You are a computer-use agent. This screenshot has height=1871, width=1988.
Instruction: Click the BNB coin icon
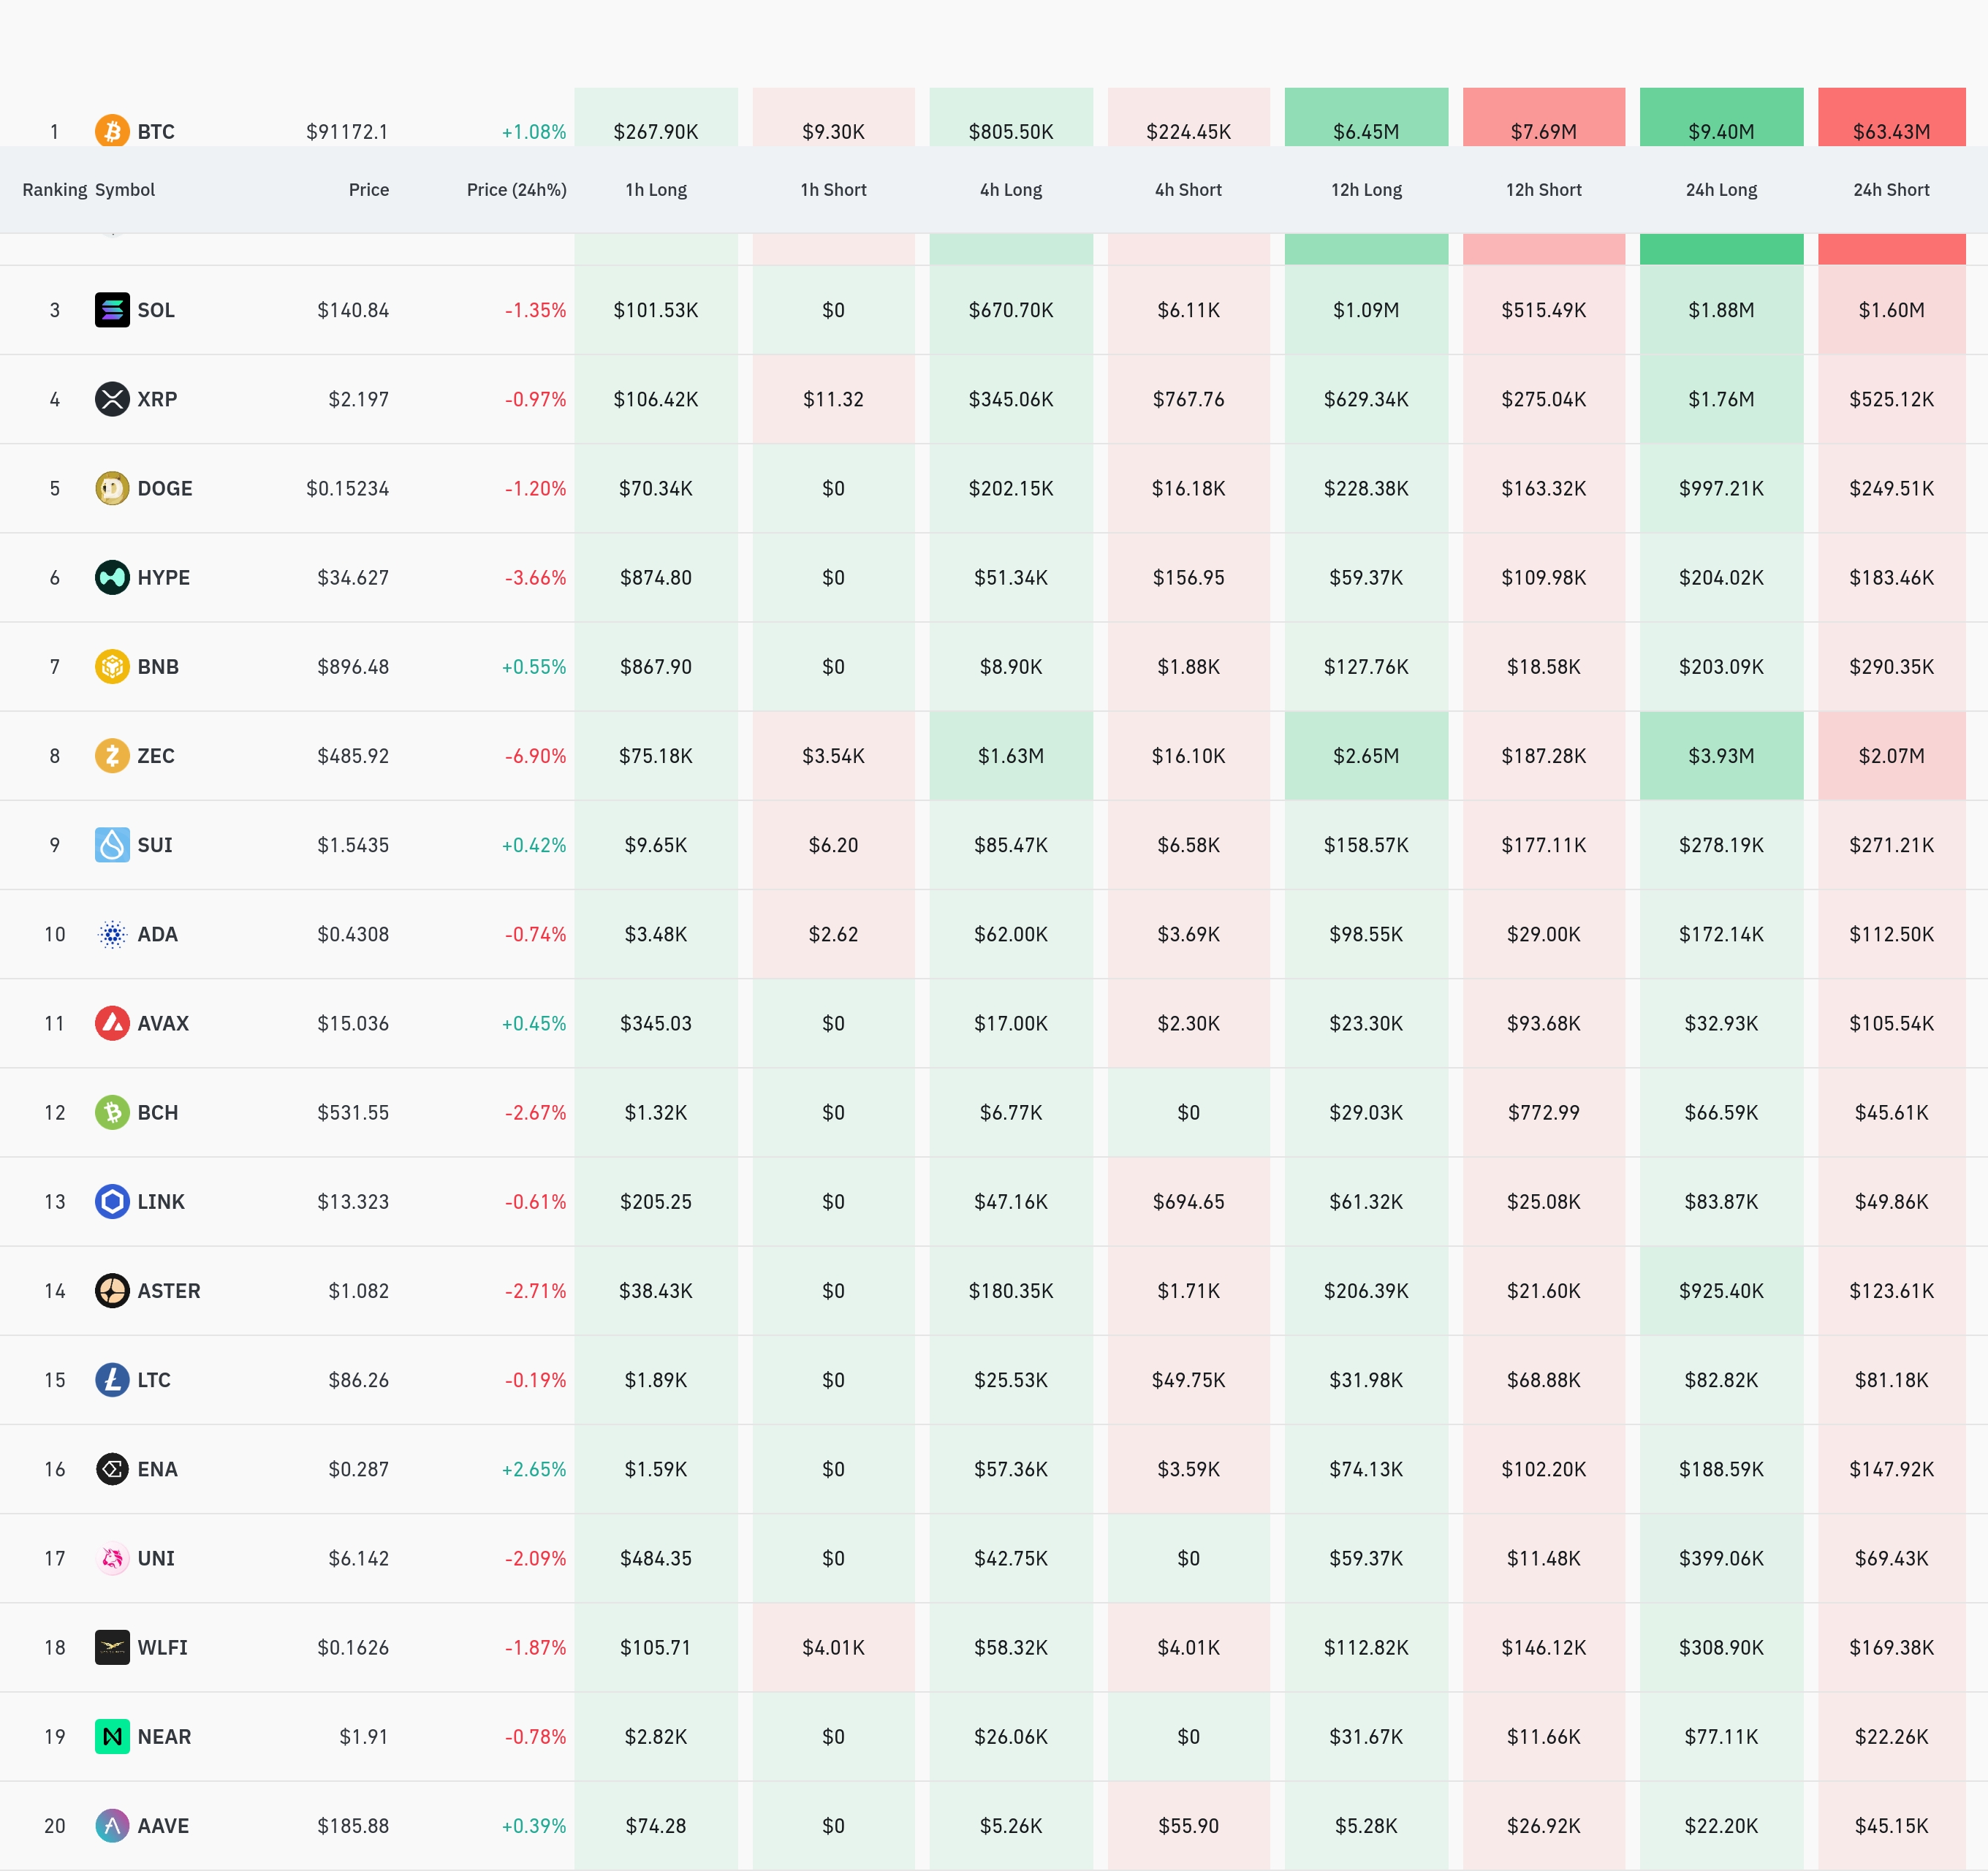(112, 666)
